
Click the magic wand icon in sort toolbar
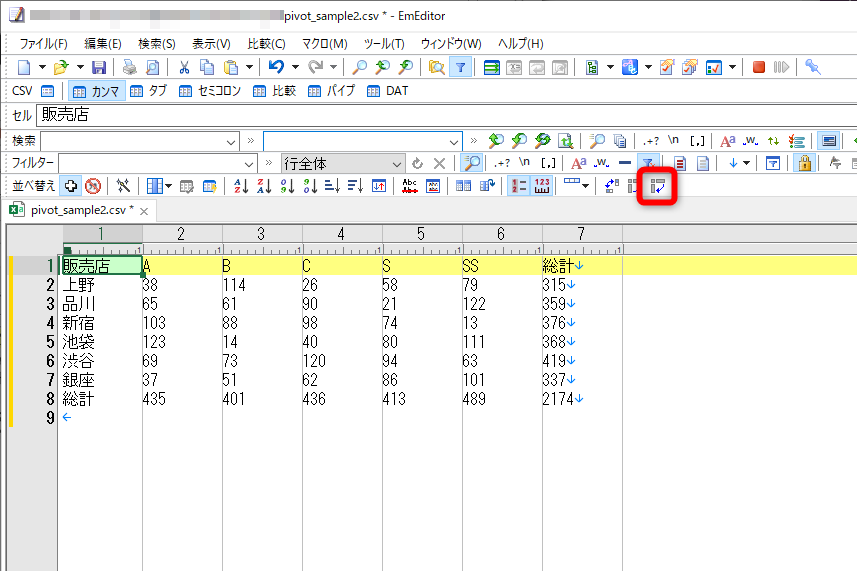124,186
